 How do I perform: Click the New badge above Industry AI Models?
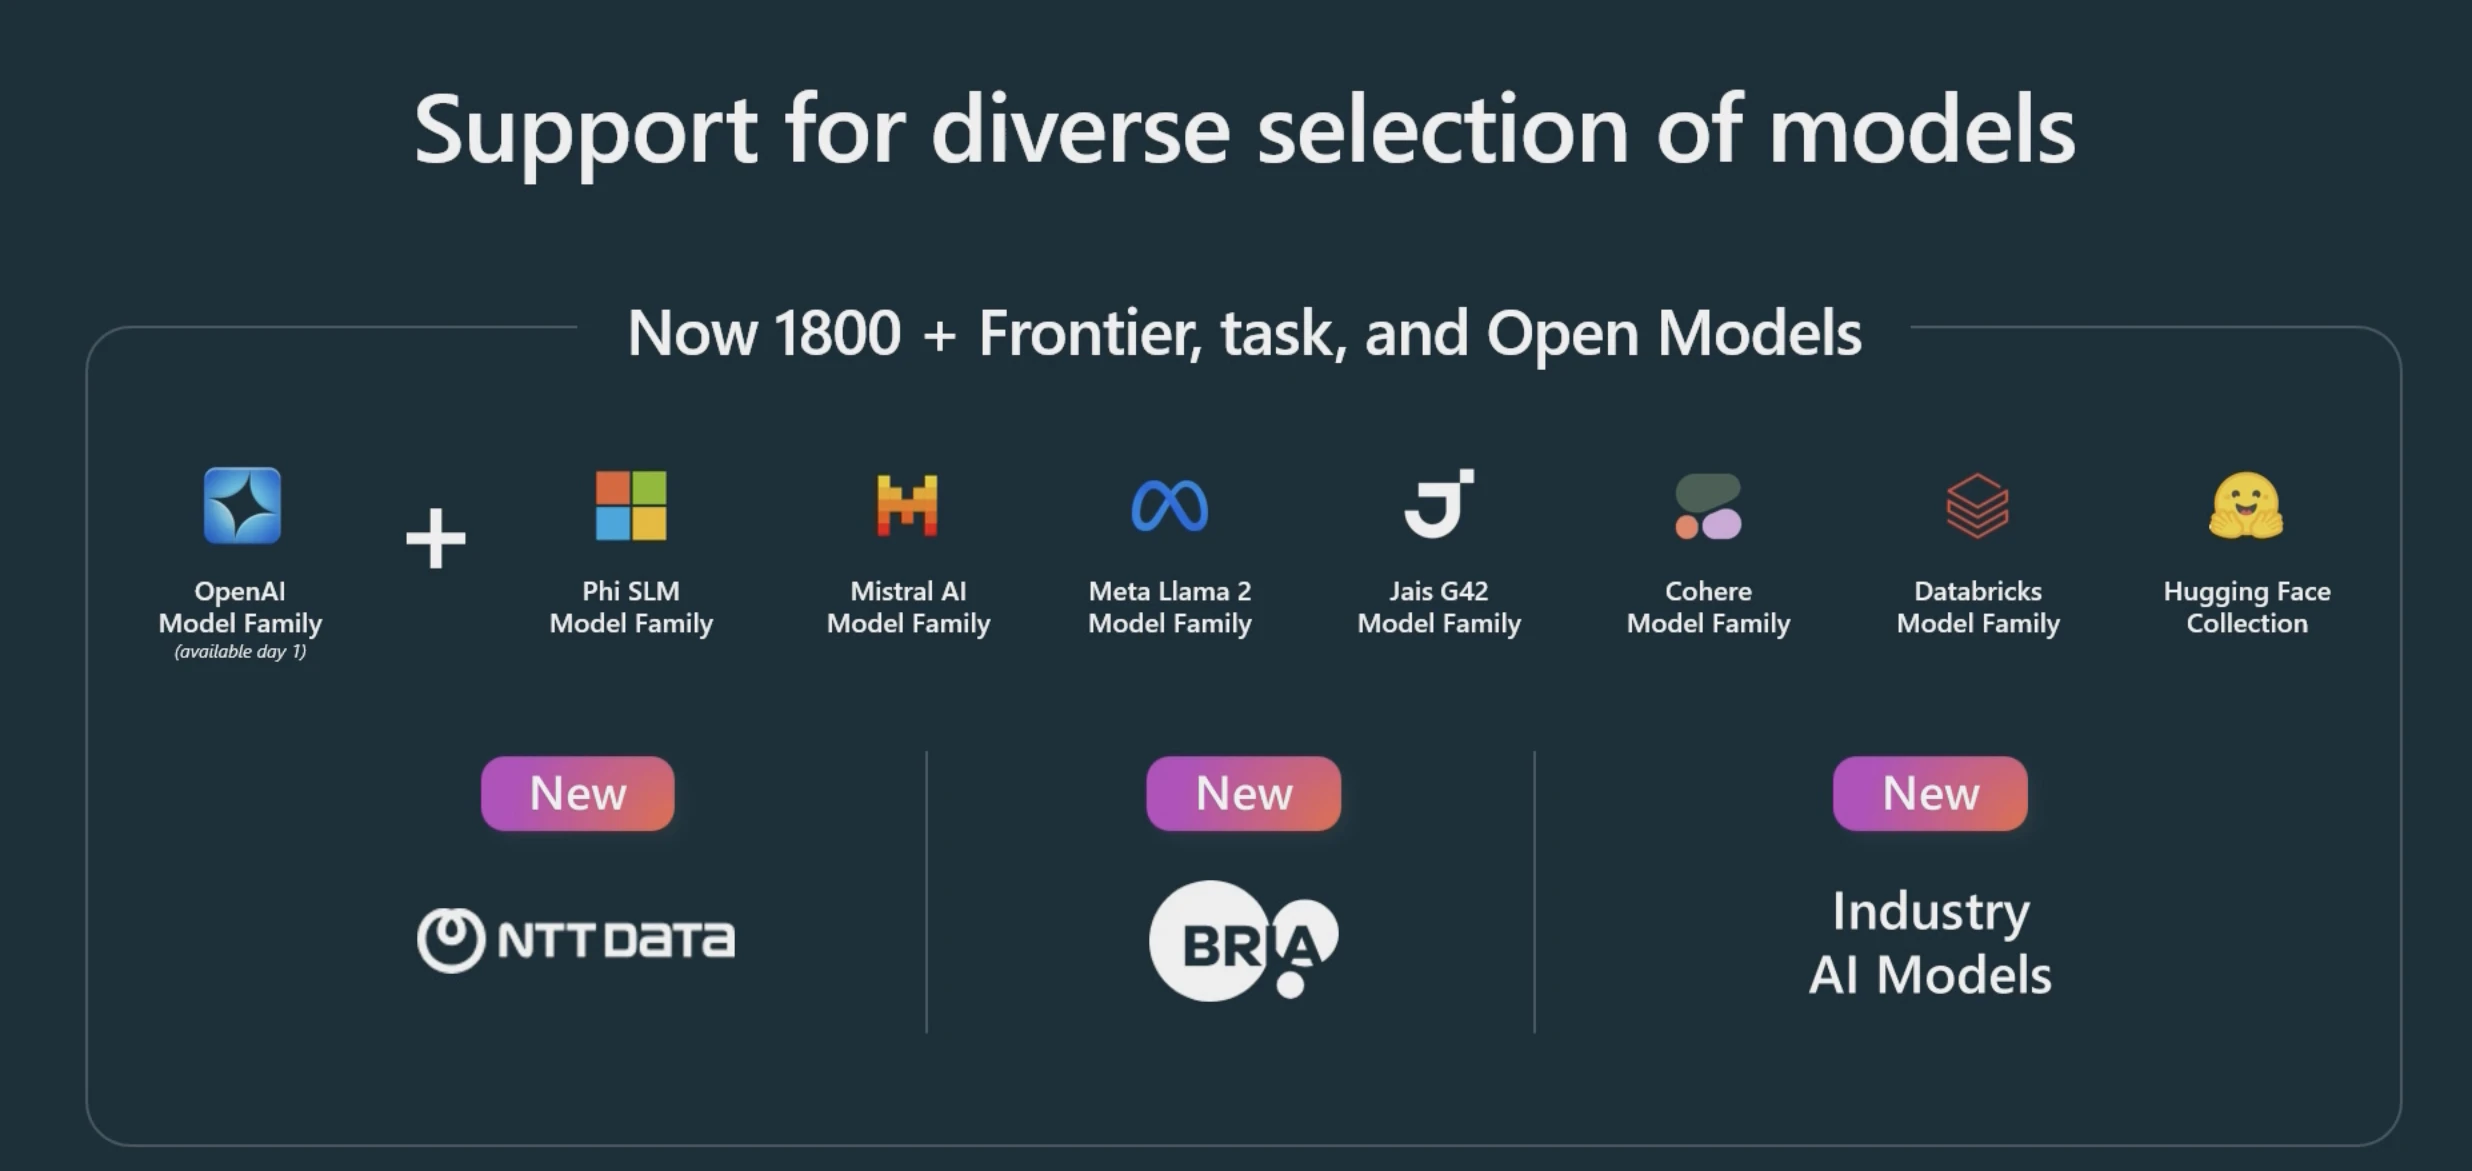click(x=1930, y=794)
